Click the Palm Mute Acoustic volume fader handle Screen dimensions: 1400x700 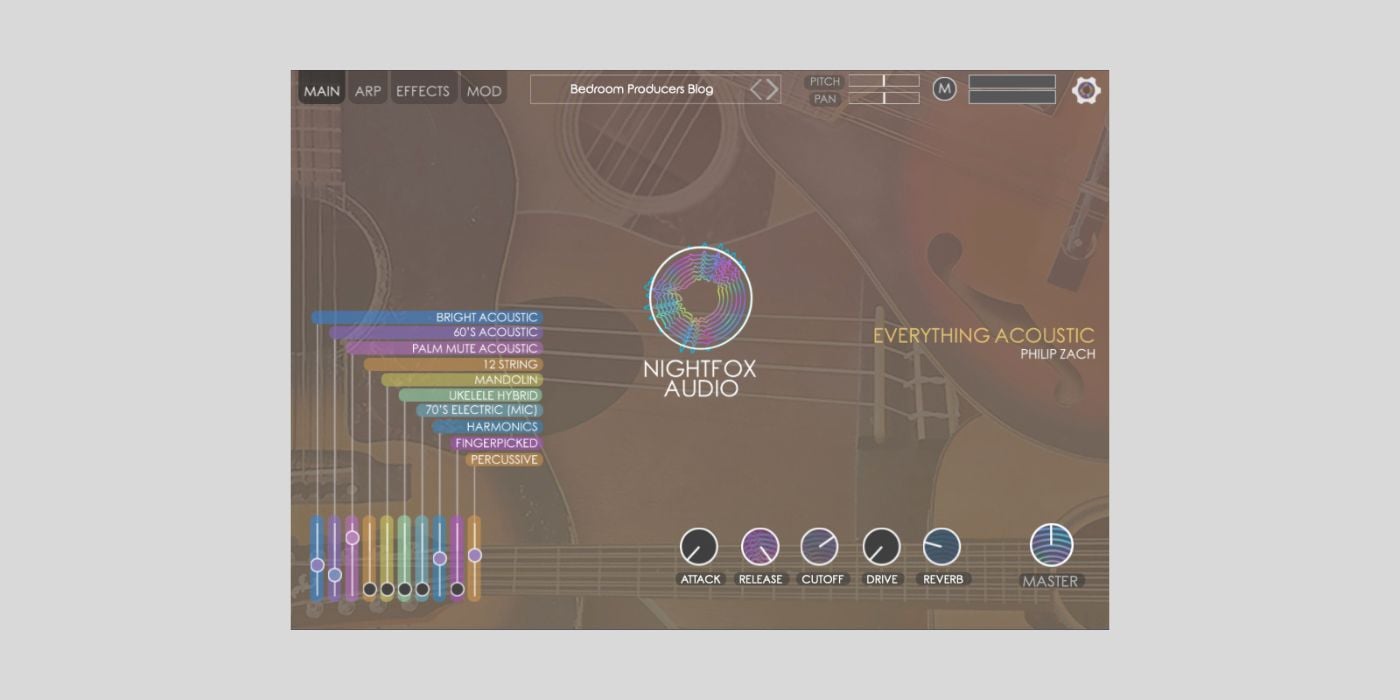click(x=352, y=537)
